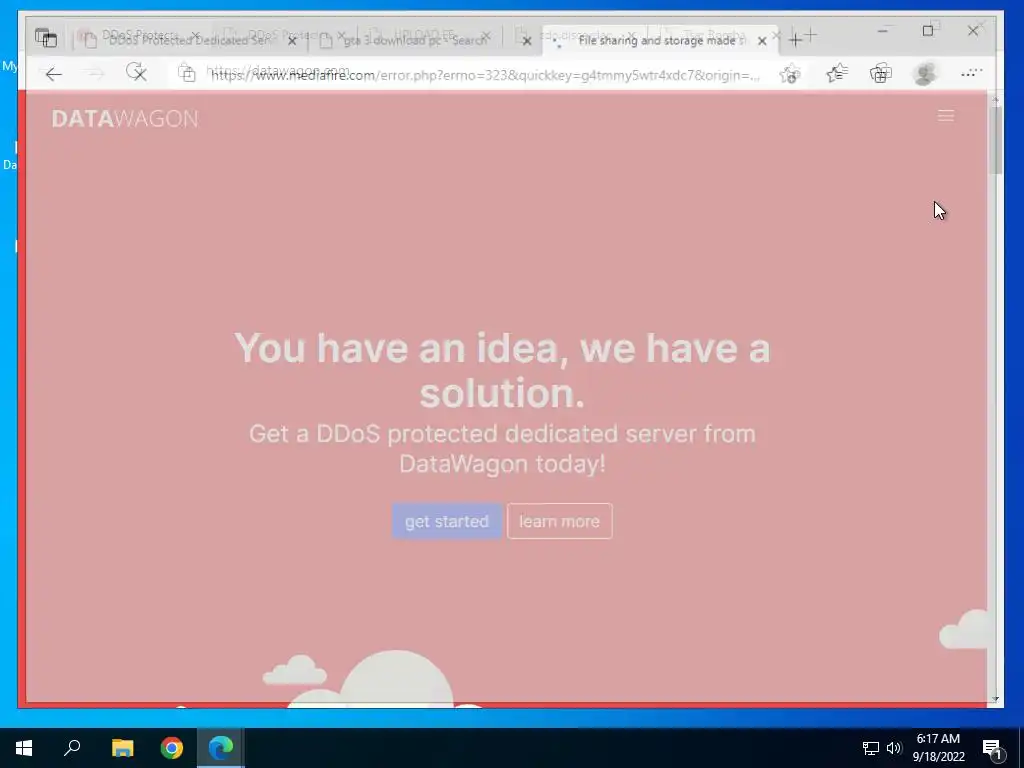Viewport: 1024px width, 768px height.
Task: Click the scrollbar down arrow
Action: 995,699
